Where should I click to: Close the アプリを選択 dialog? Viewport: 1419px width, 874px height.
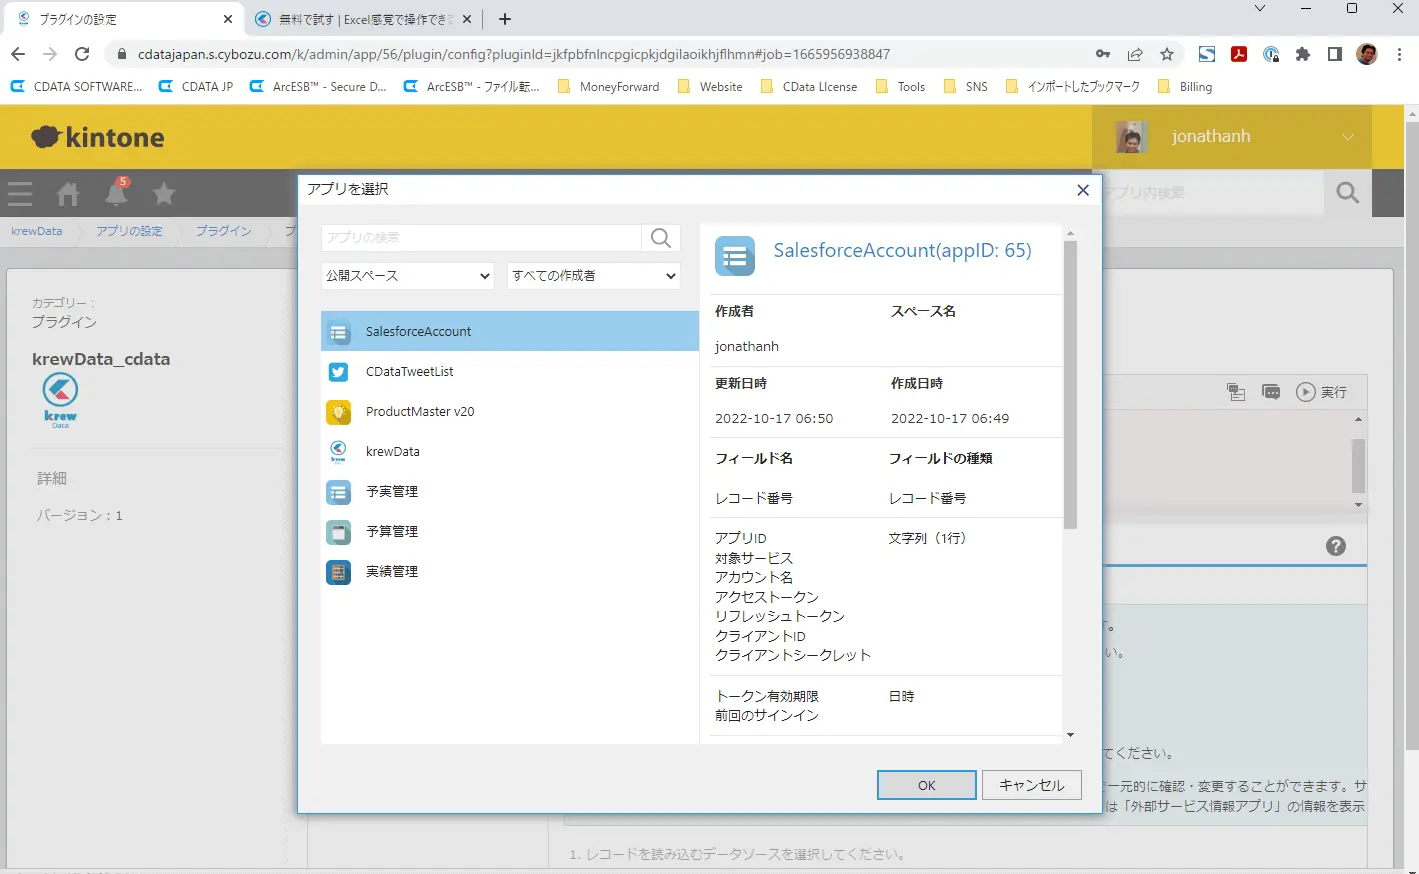[x=1082, y=190]
